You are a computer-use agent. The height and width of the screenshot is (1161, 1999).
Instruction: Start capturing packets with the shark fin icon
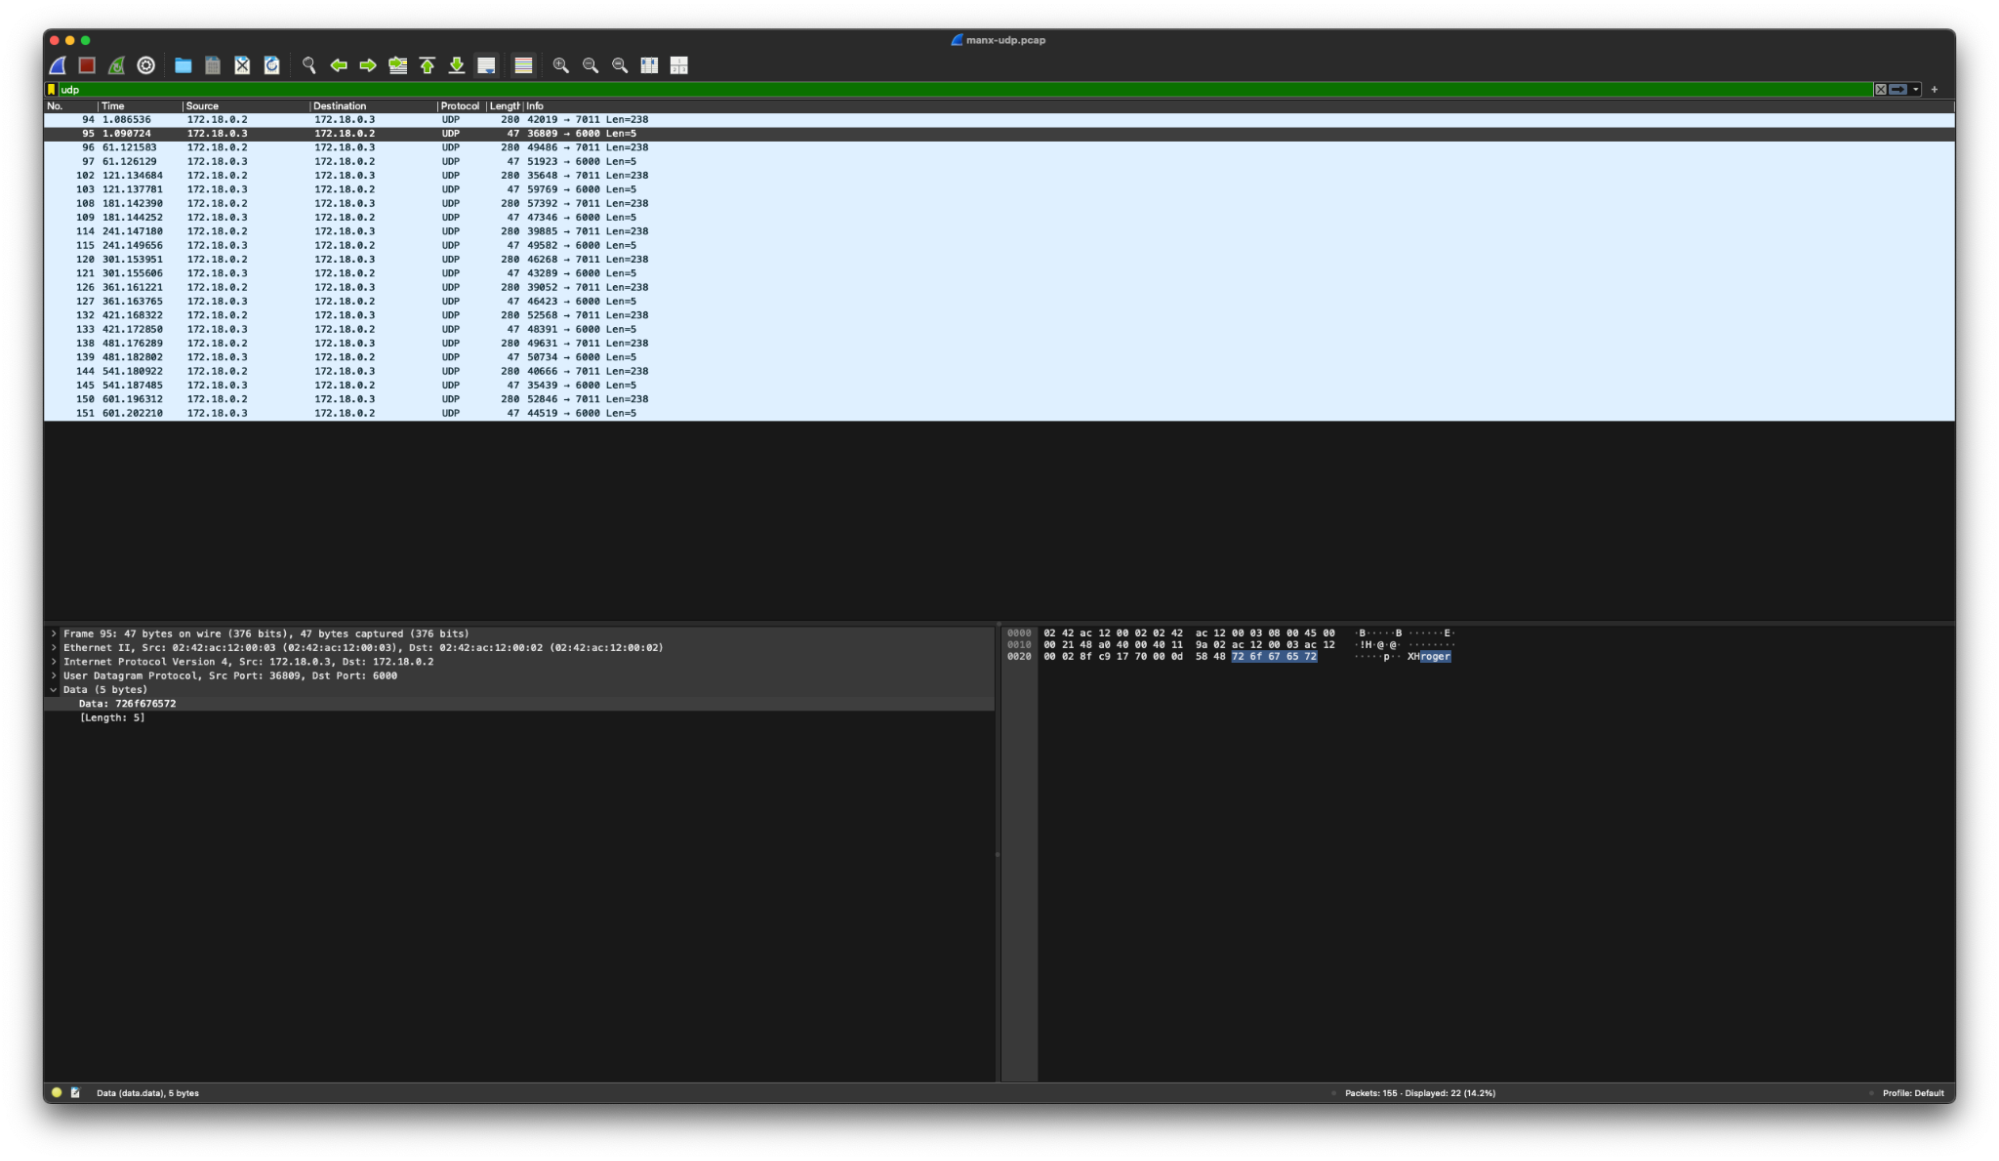coord(58,65)
